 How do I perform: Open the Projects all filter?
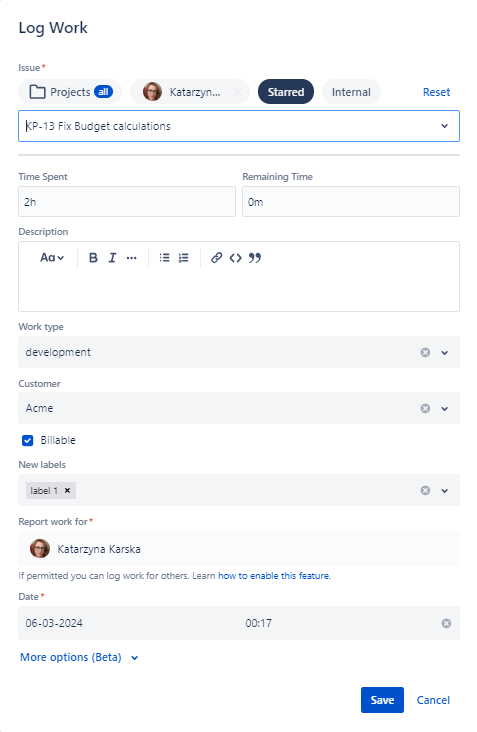tap(70, 92)
